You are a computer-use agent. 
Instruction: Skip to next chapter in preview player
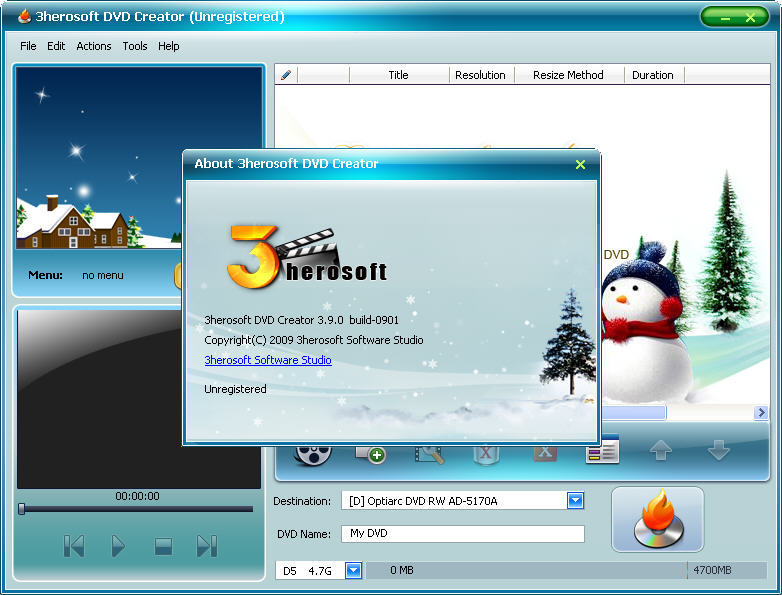pyautogui.click(x=207, y=546)
